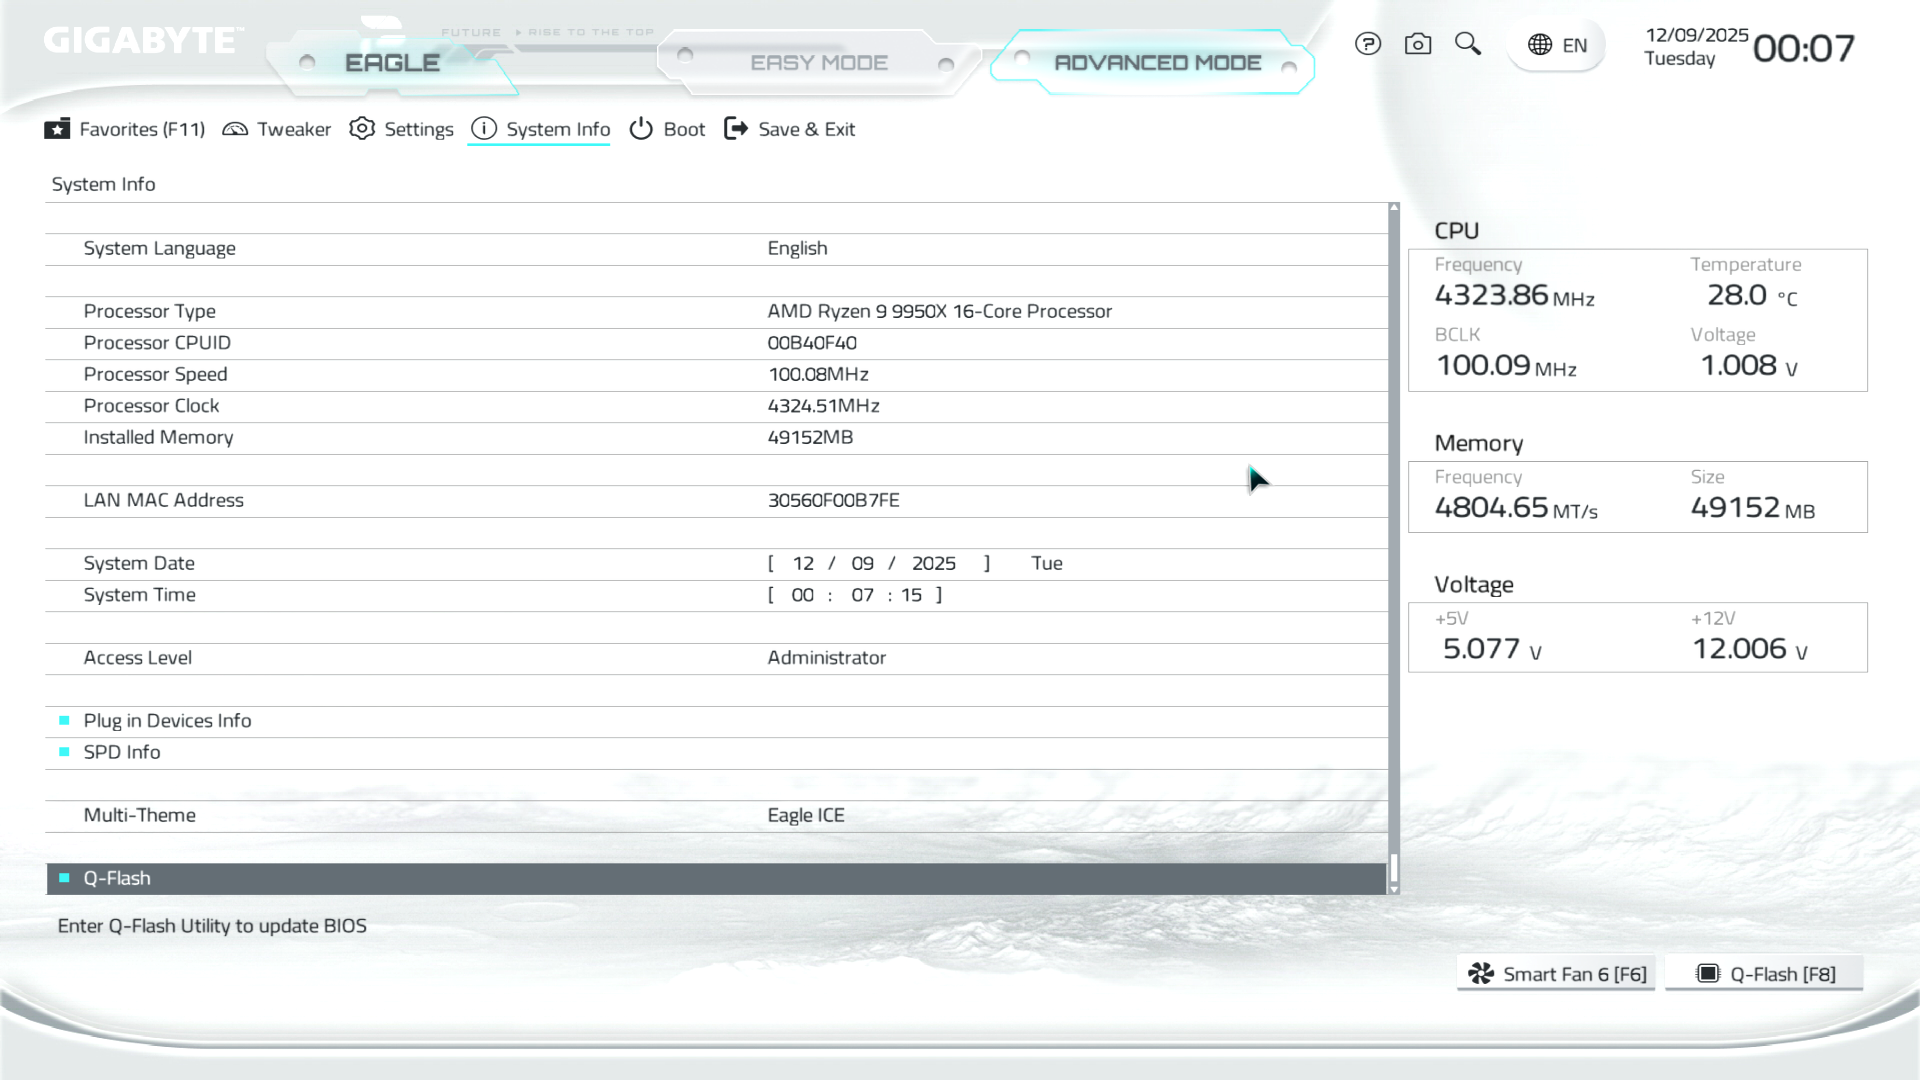Click the globe language icon

point(1540,45)
